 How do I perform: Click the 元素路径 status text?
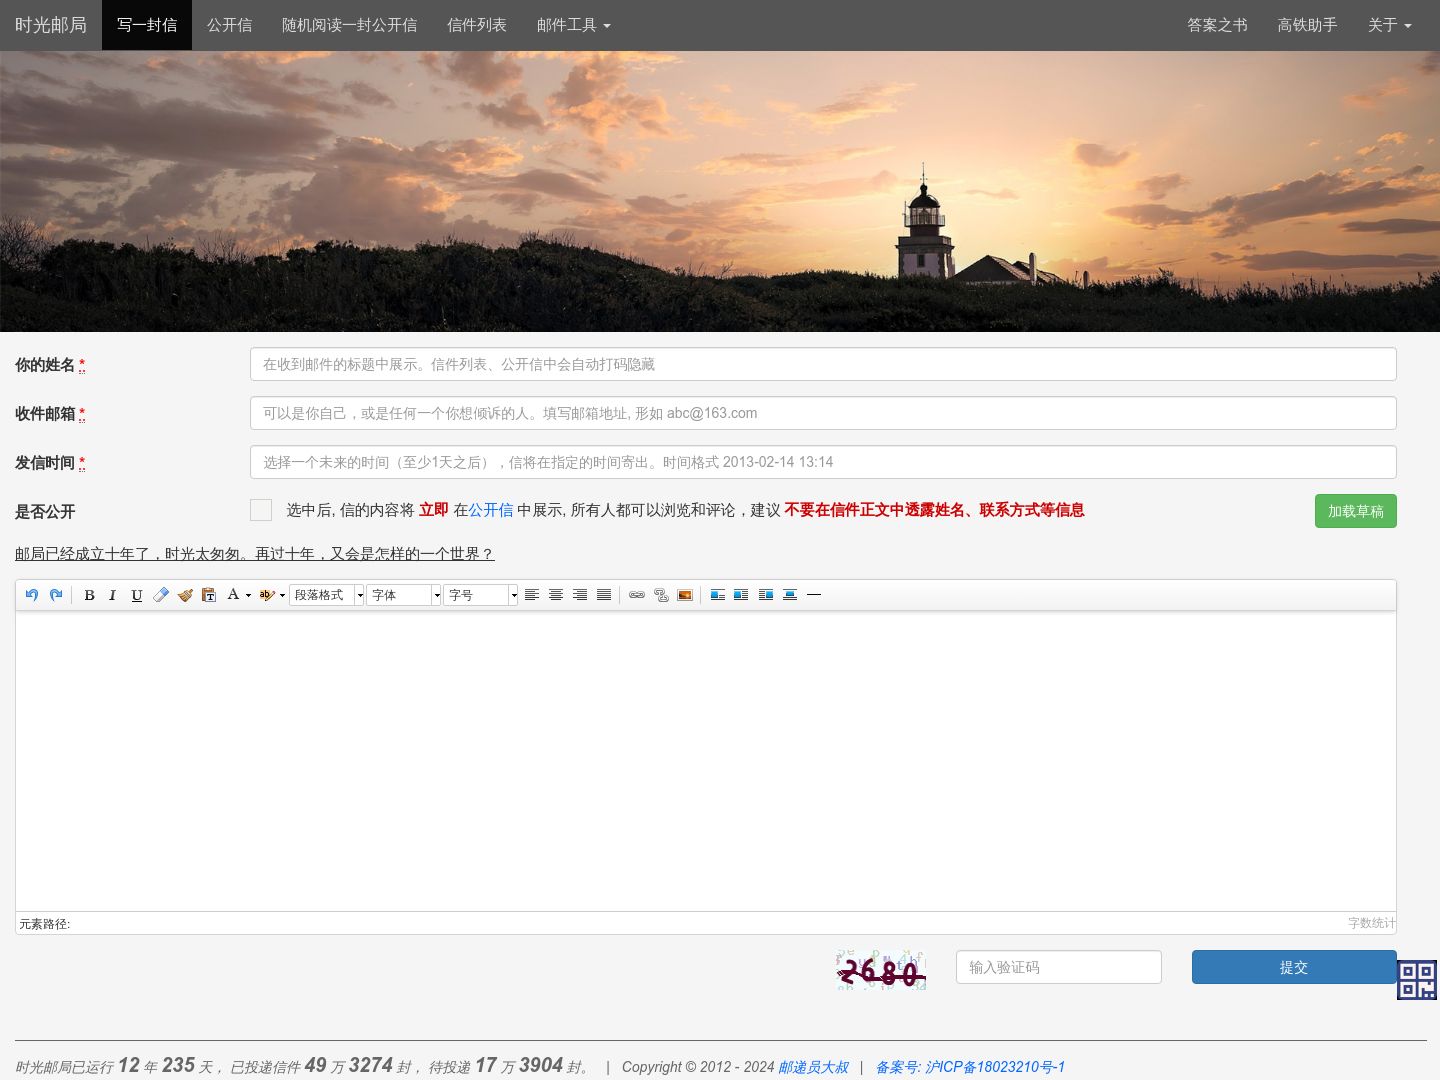click(x=45, y=924)
